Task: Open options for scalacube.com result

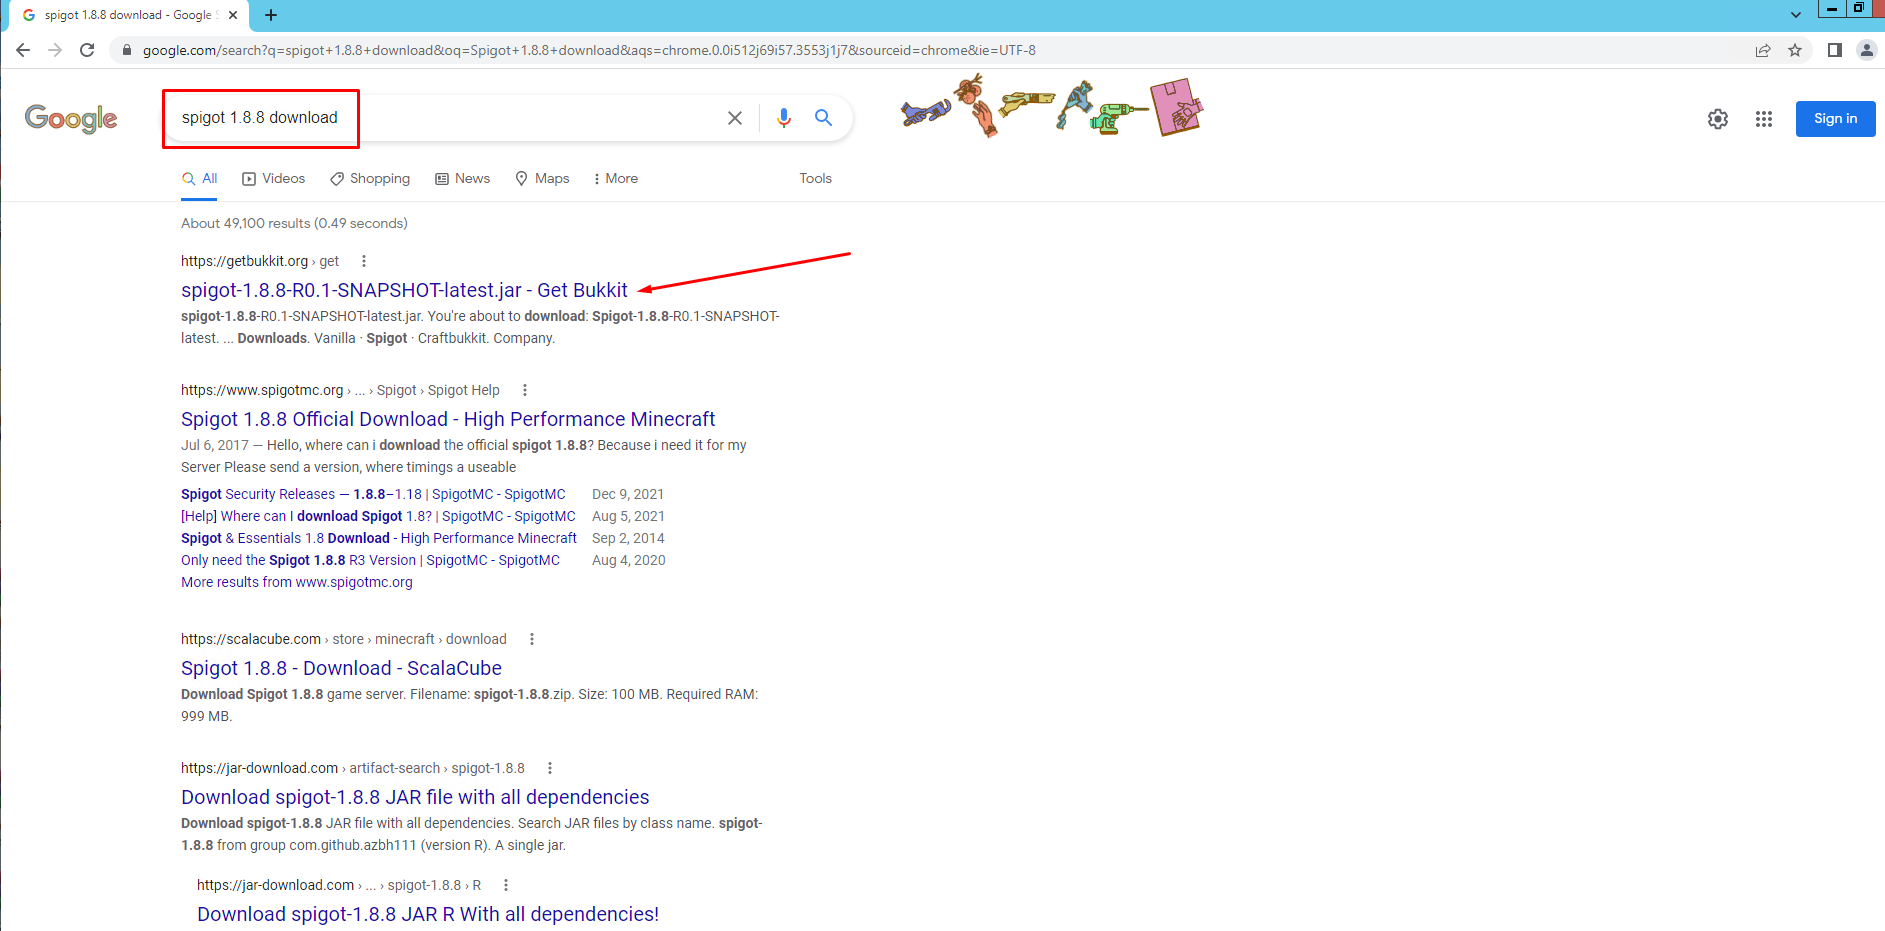Action: click(x=532, y=639)
